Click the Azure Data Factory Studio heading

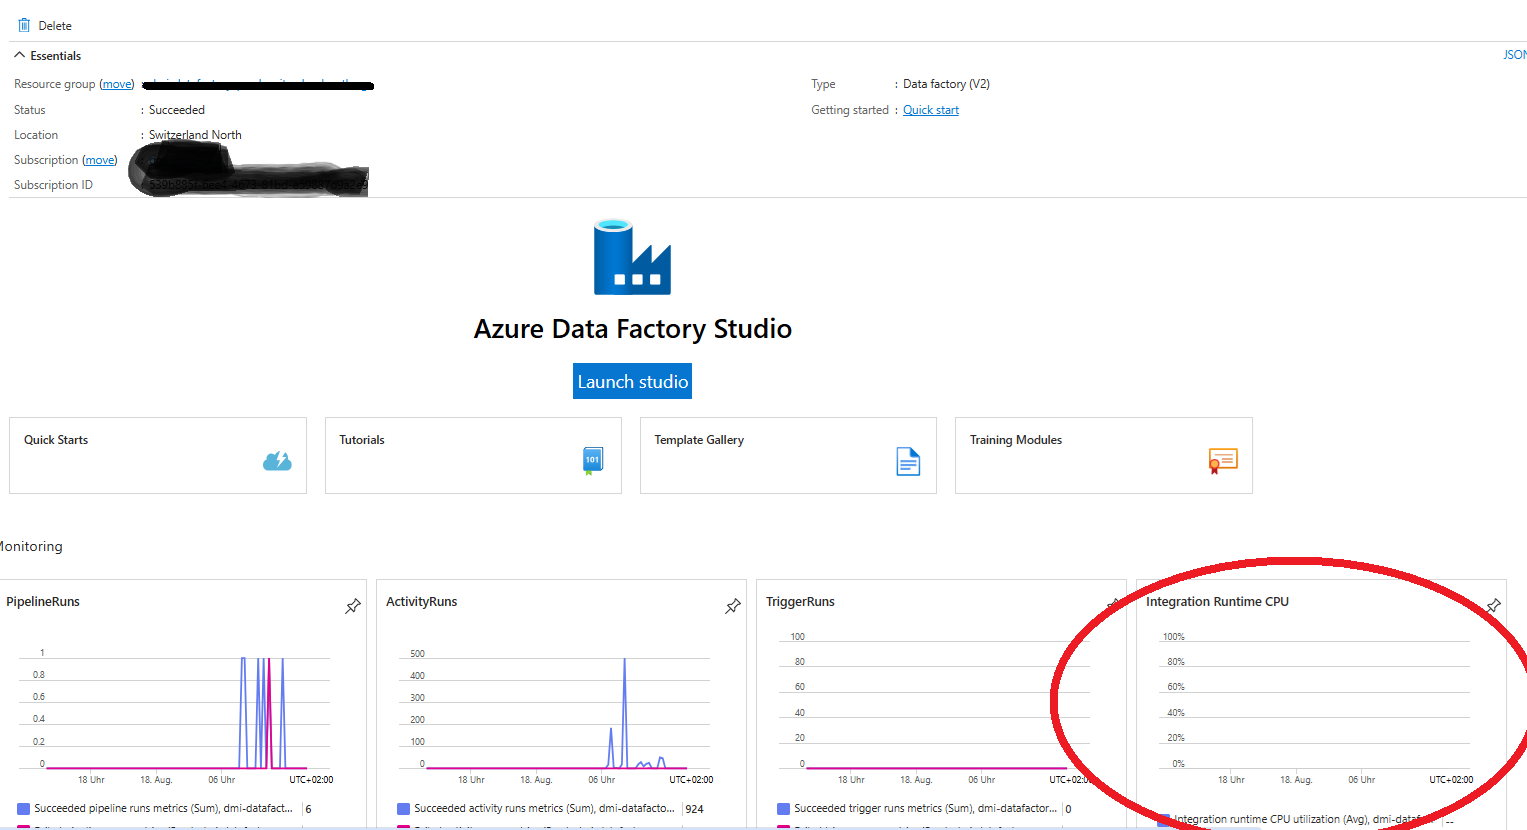632,329
